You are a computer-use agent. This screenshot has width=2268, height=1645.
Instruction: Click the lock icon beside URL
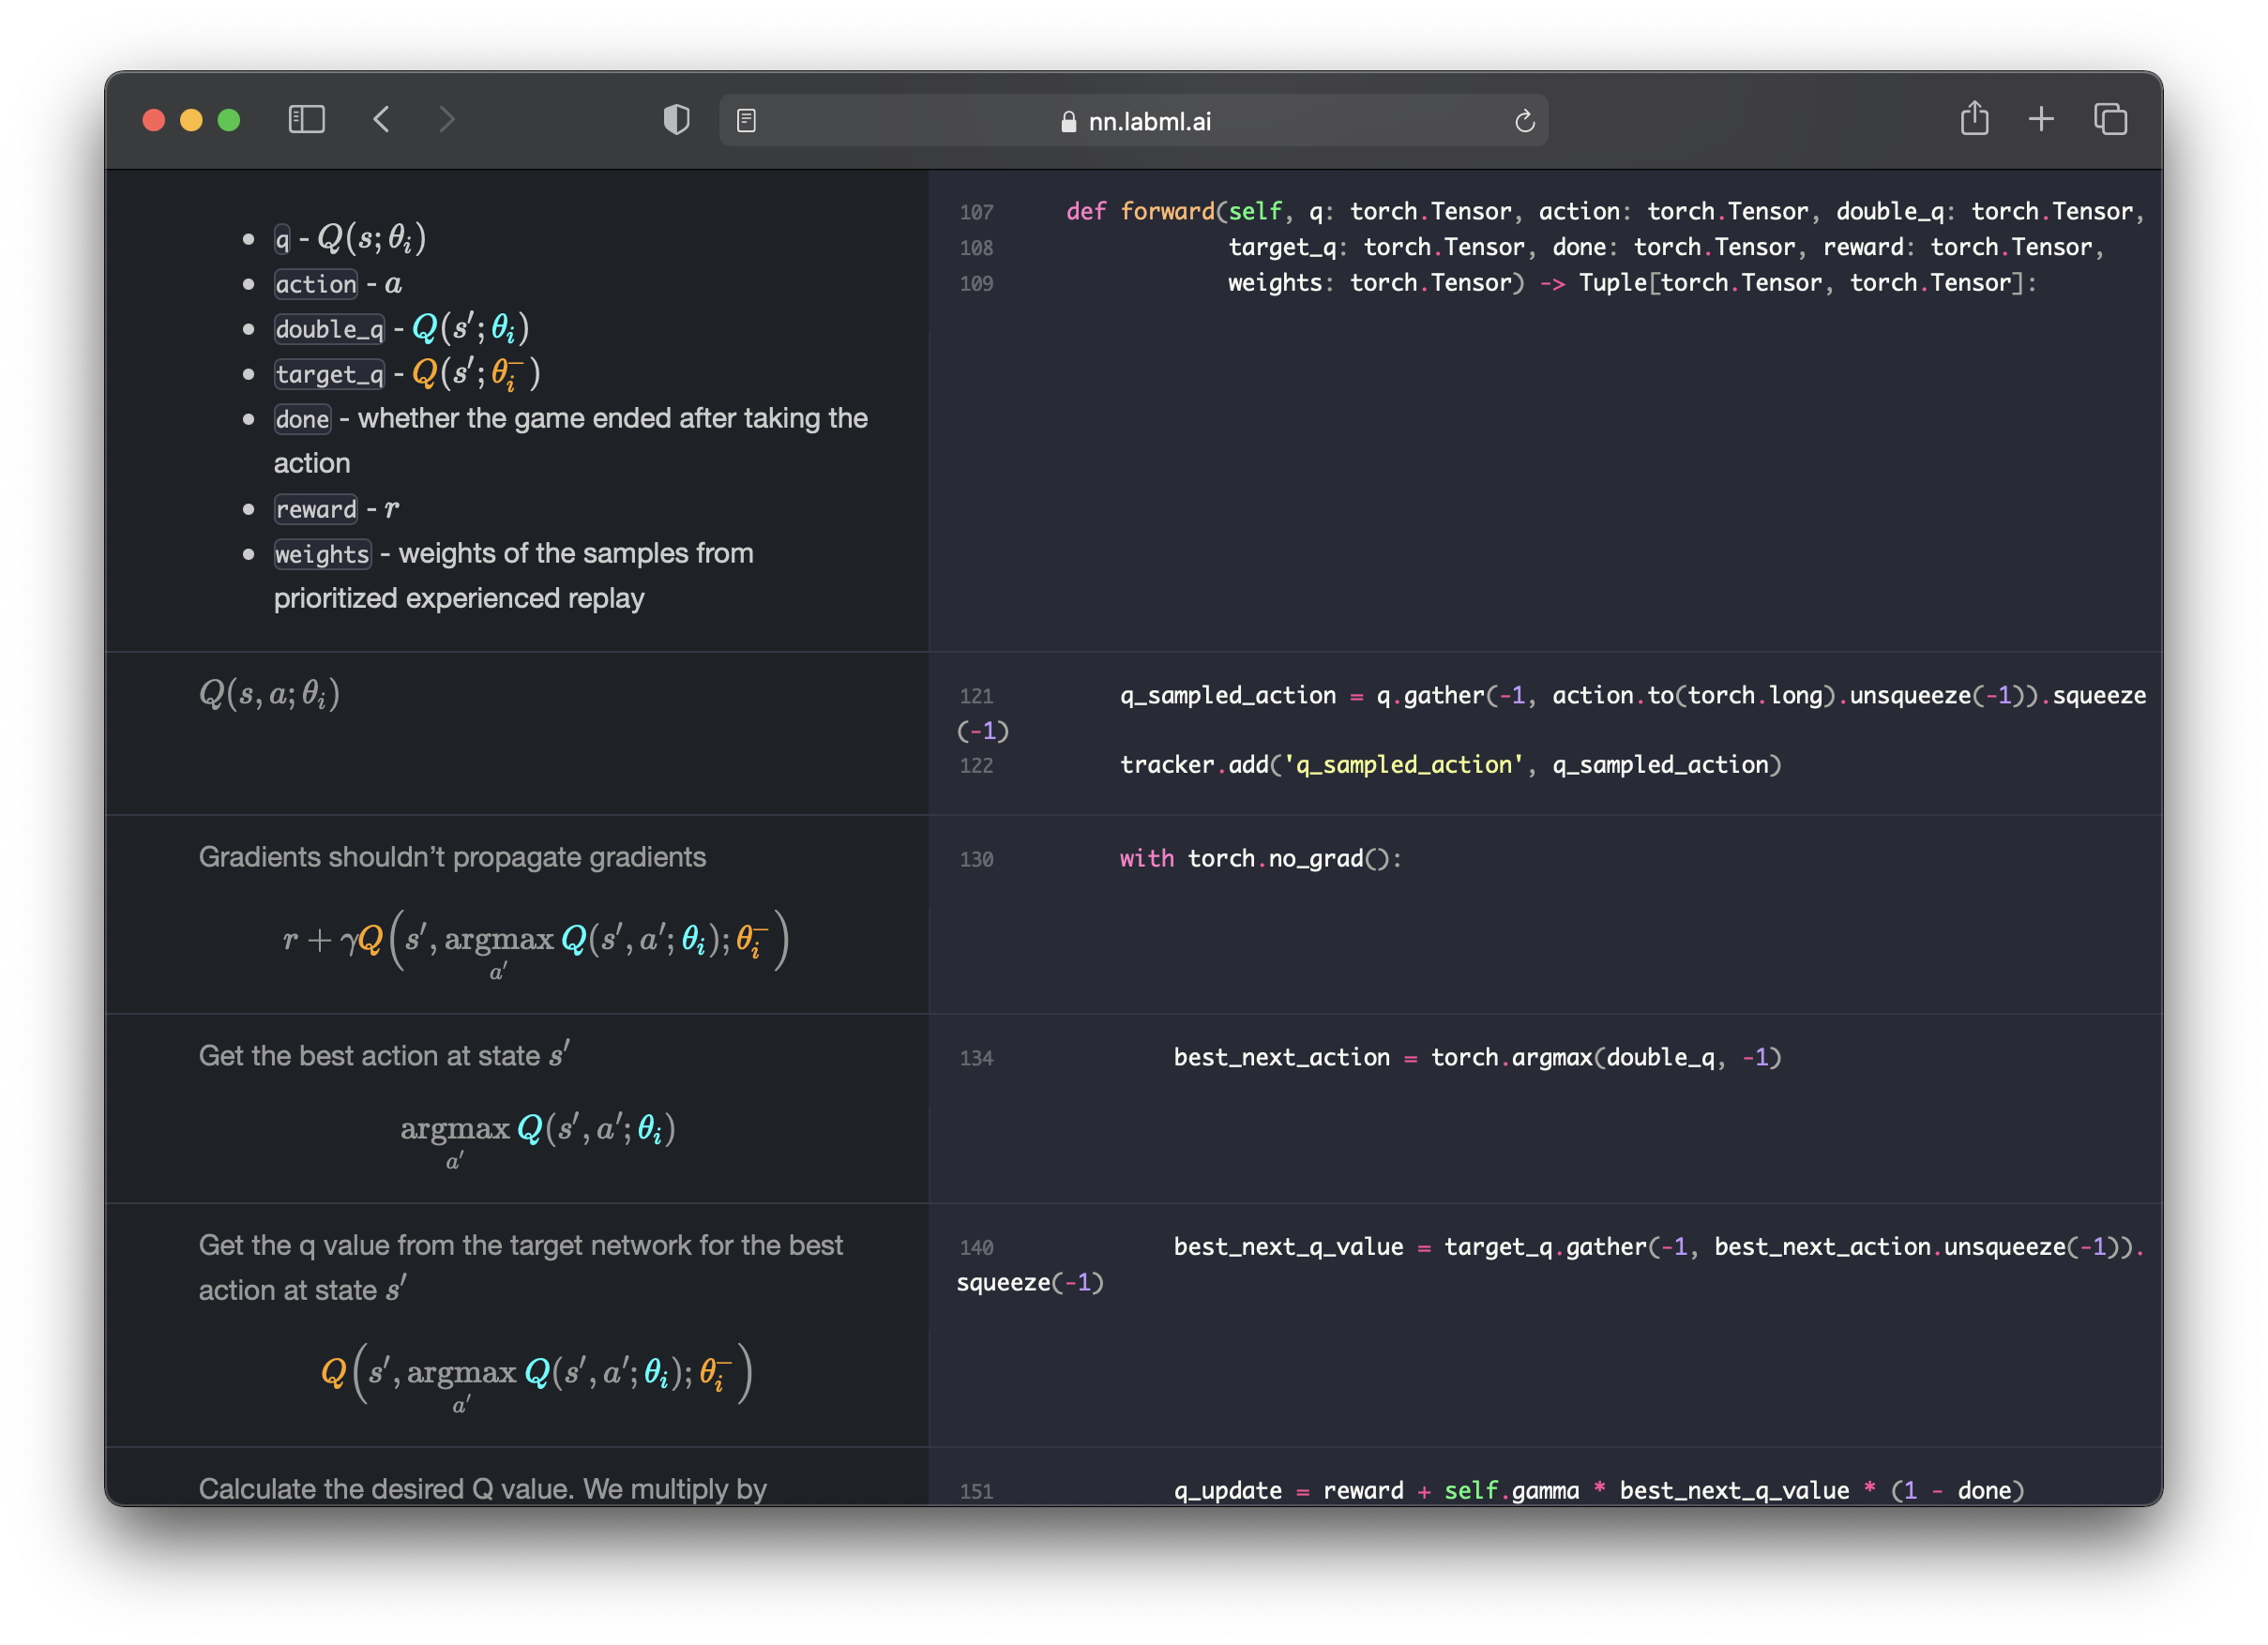1068,122
